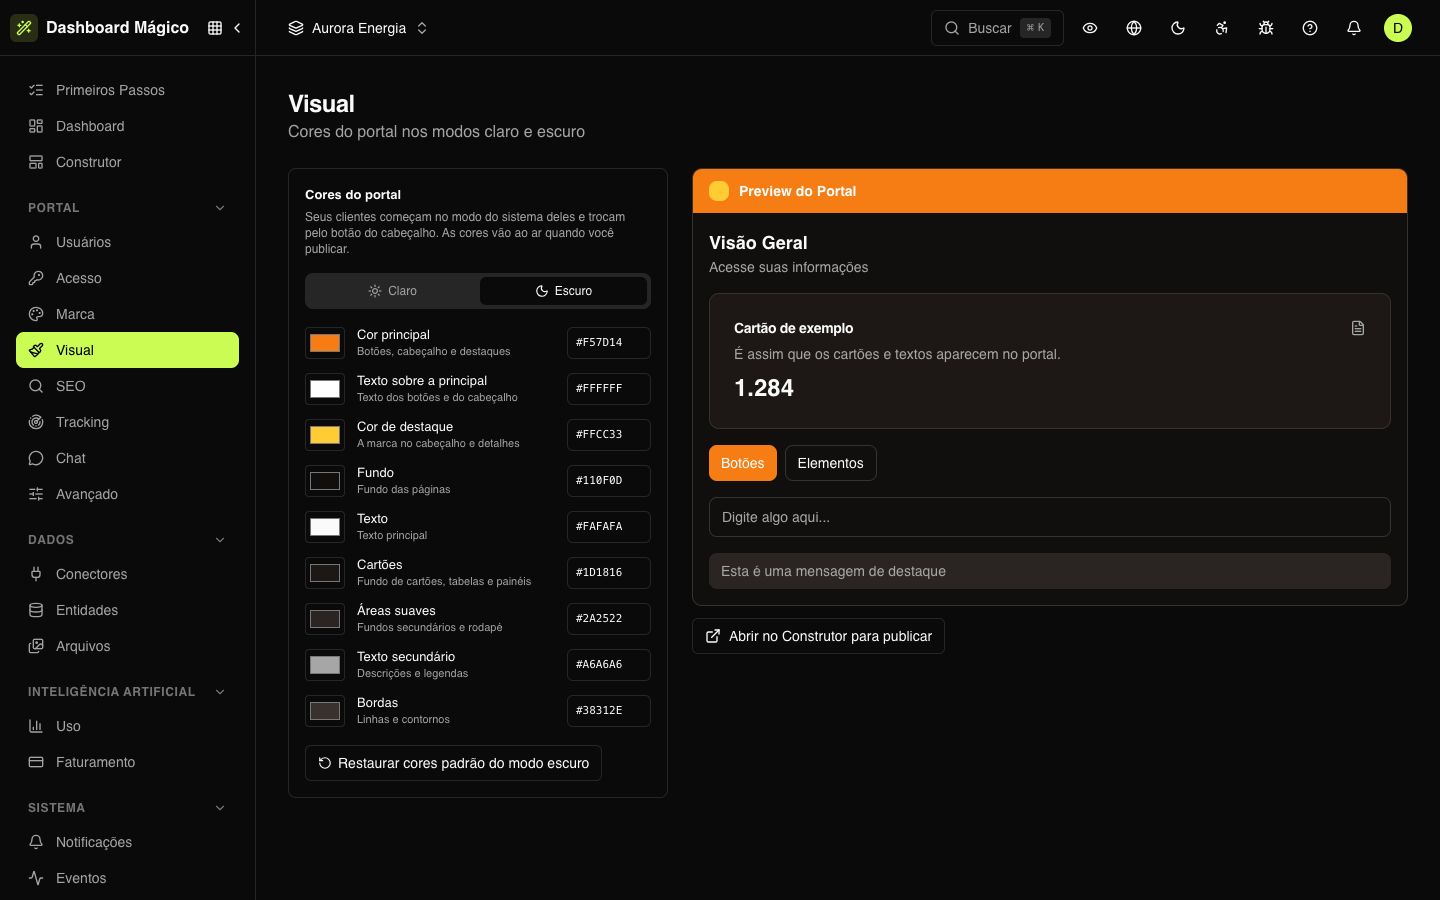Image resolution: width=1440 pixels, height=900 pixels.
Task: Click the eye preview icon in header
Action: pyautogui.click(x=1090, y=28)
